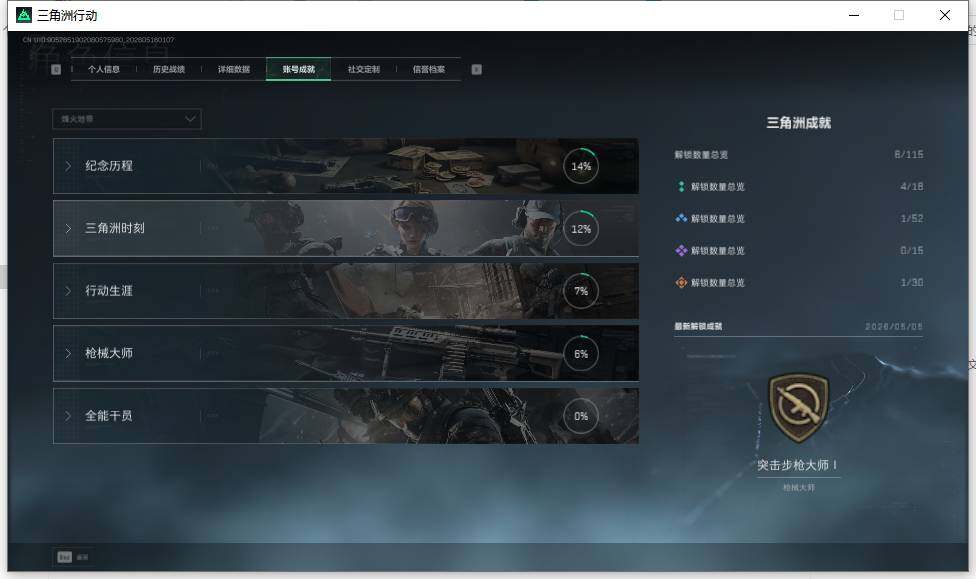Open the 个人信息 tab
The width and height of the screenshot is (976, 579).
[x=104, y=69]
